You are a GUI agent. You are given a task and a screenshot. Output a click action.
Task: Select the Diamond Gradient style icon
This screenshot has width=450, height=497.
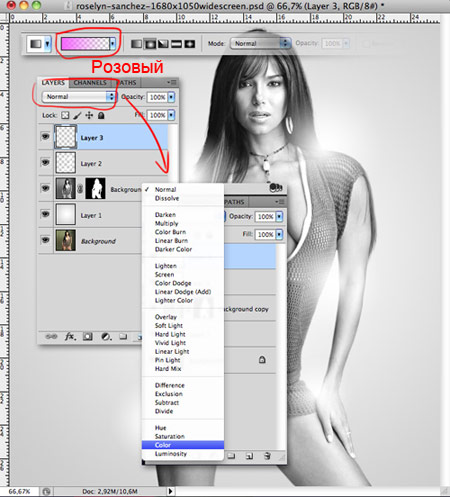[190, 44]
